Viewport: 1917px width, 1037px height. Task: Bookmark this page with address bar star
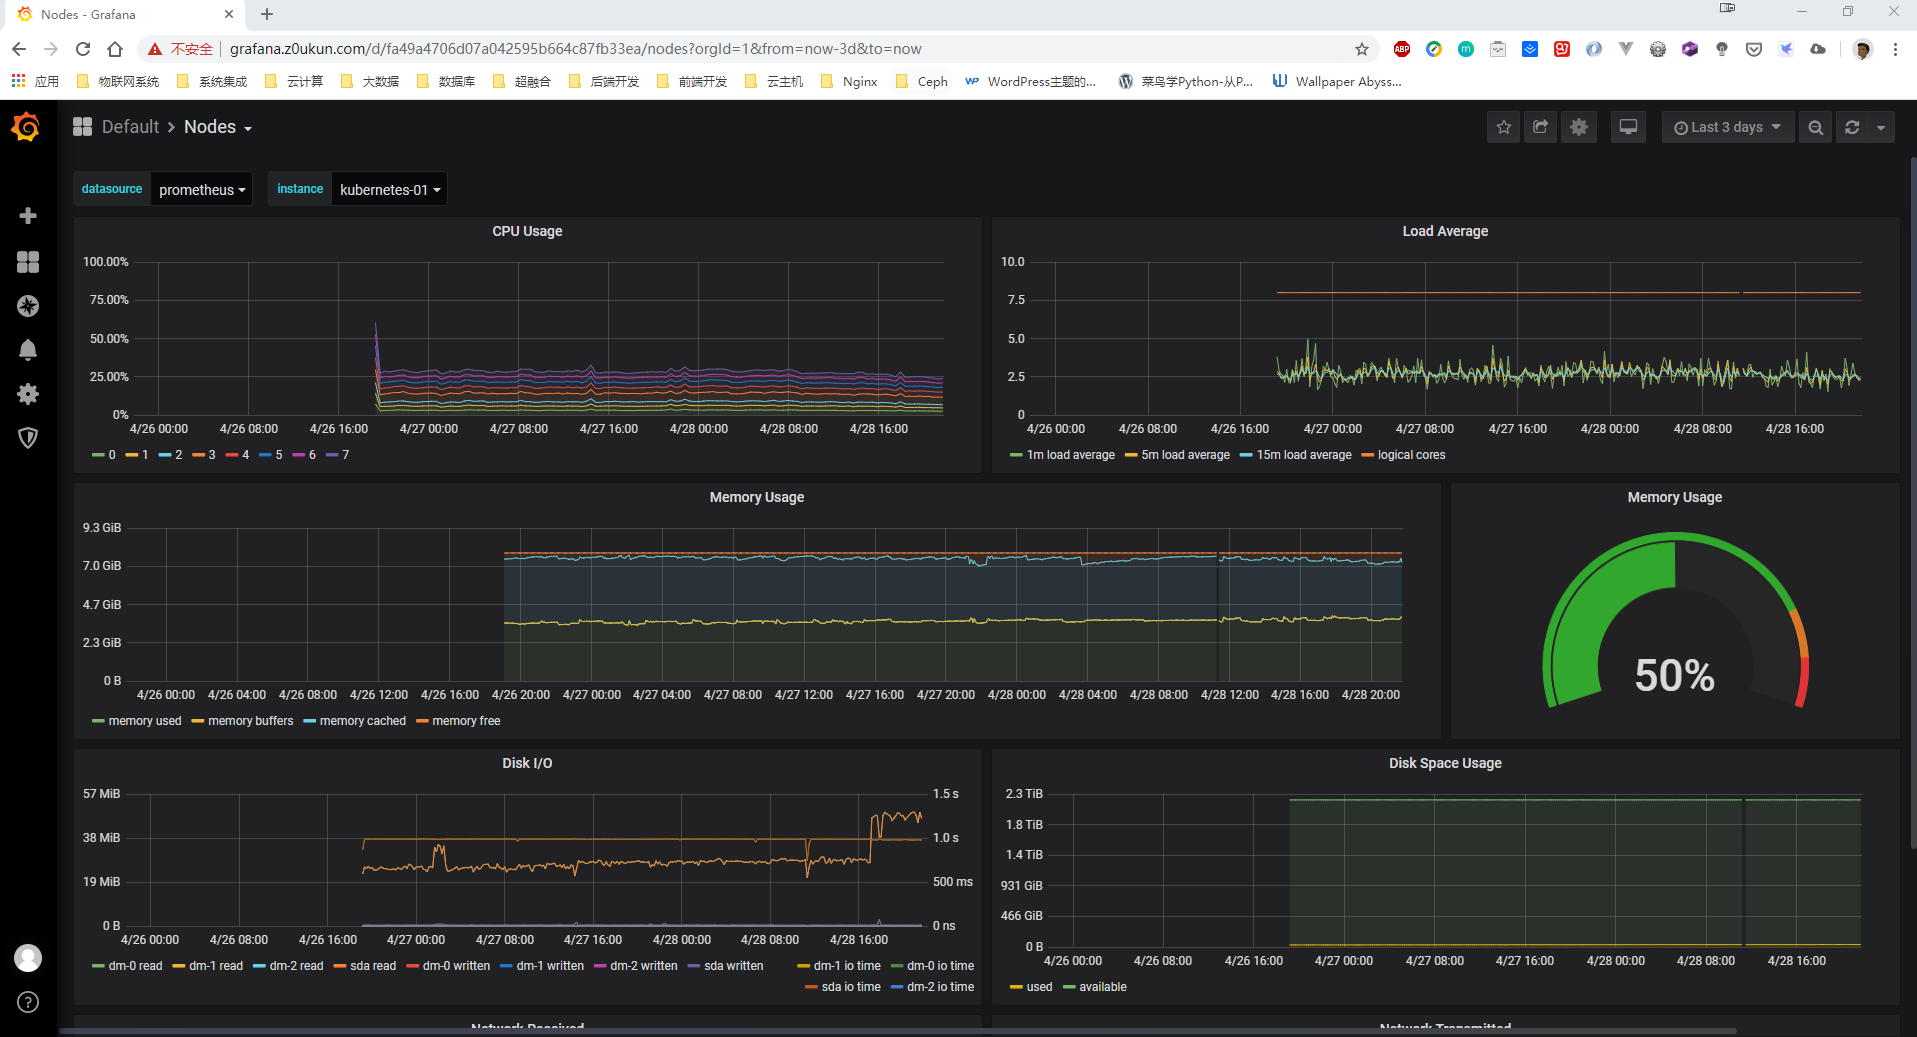pyautogui.click(x=1361, y=49)
